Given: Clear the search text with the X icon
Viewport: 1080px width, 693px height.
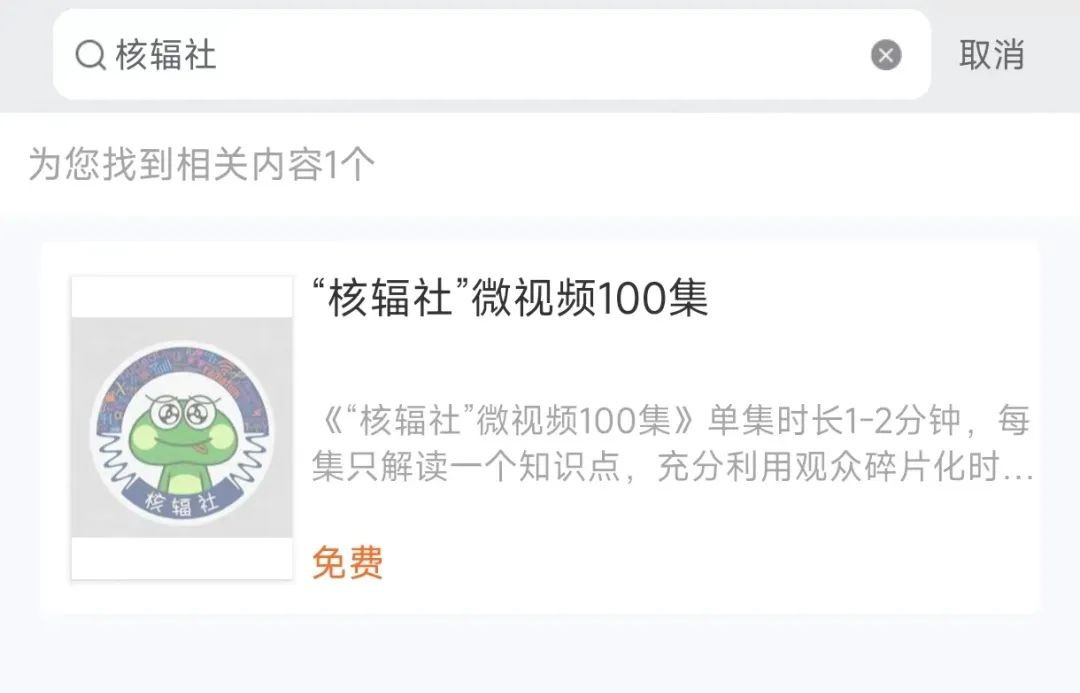Looking at the screenshot, I should pyautogui.click(x=886, y=55).
